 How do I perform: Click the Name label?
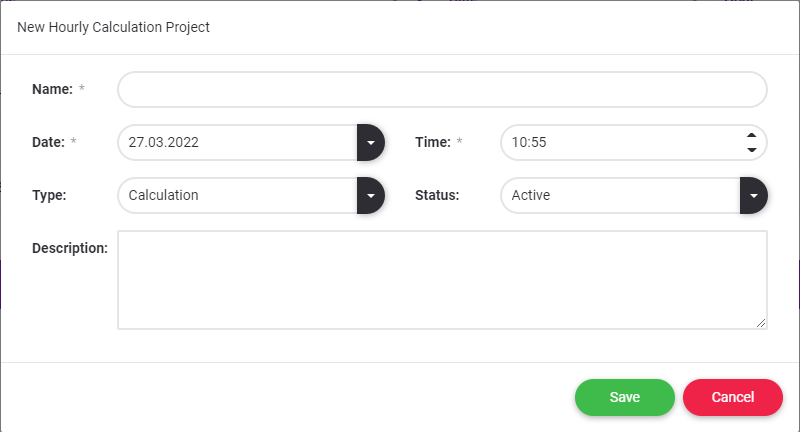52,89
